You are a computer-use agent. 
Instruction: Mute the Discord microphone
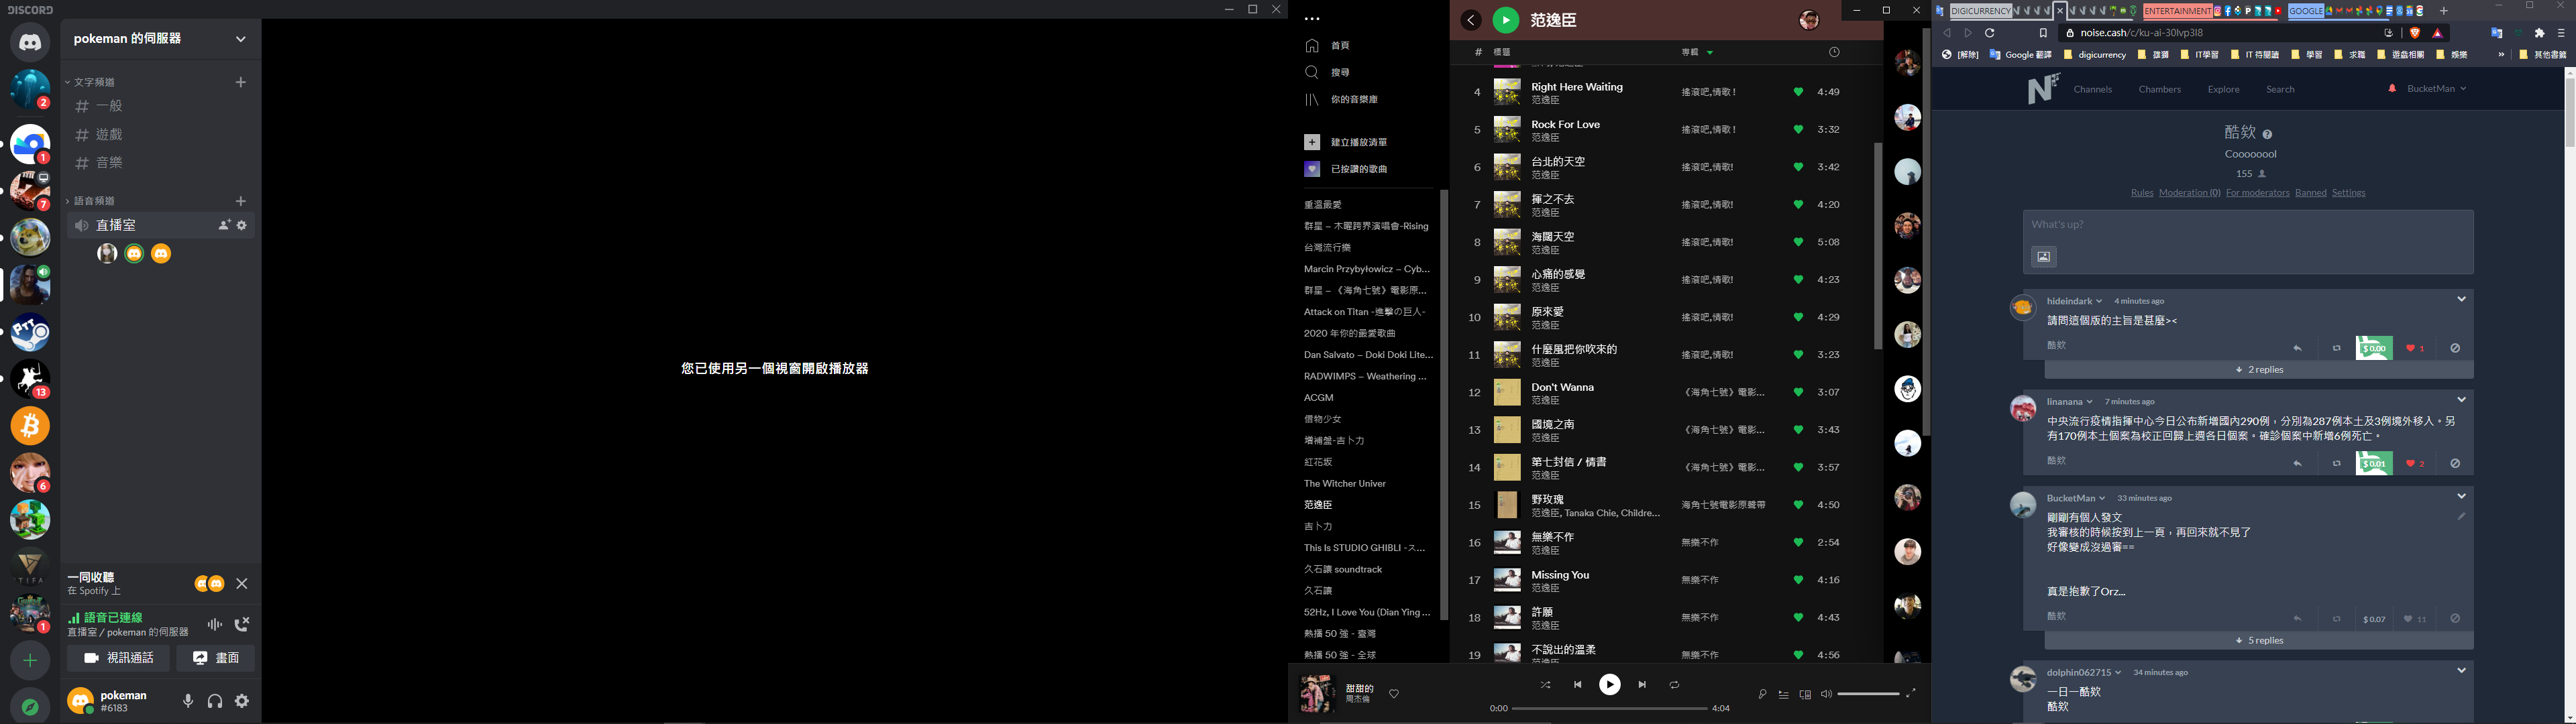click(x=188, y=701)
